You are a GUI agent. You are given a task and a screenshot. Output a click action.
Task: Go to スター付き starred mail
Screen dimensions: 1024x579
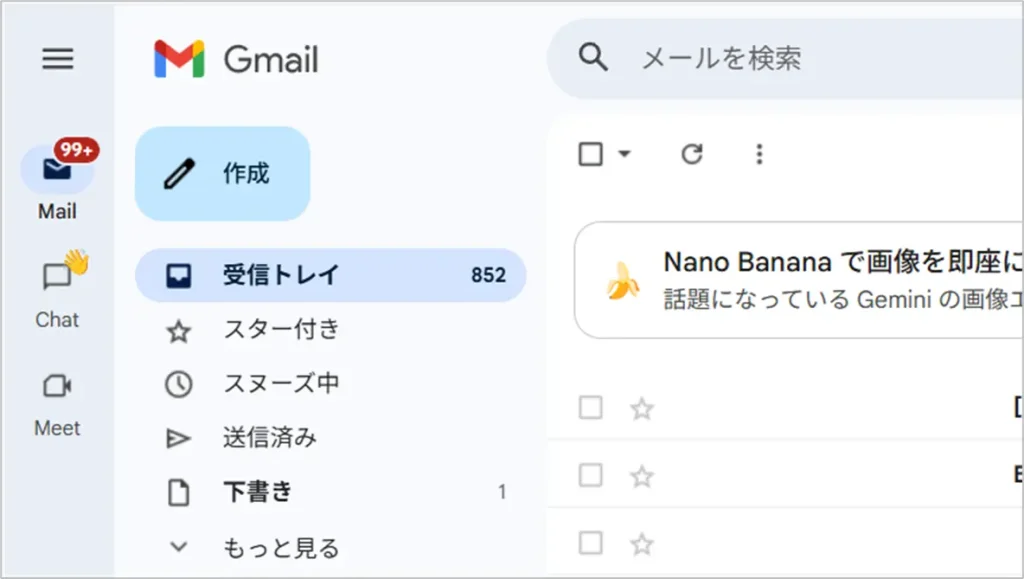[281, 329]
